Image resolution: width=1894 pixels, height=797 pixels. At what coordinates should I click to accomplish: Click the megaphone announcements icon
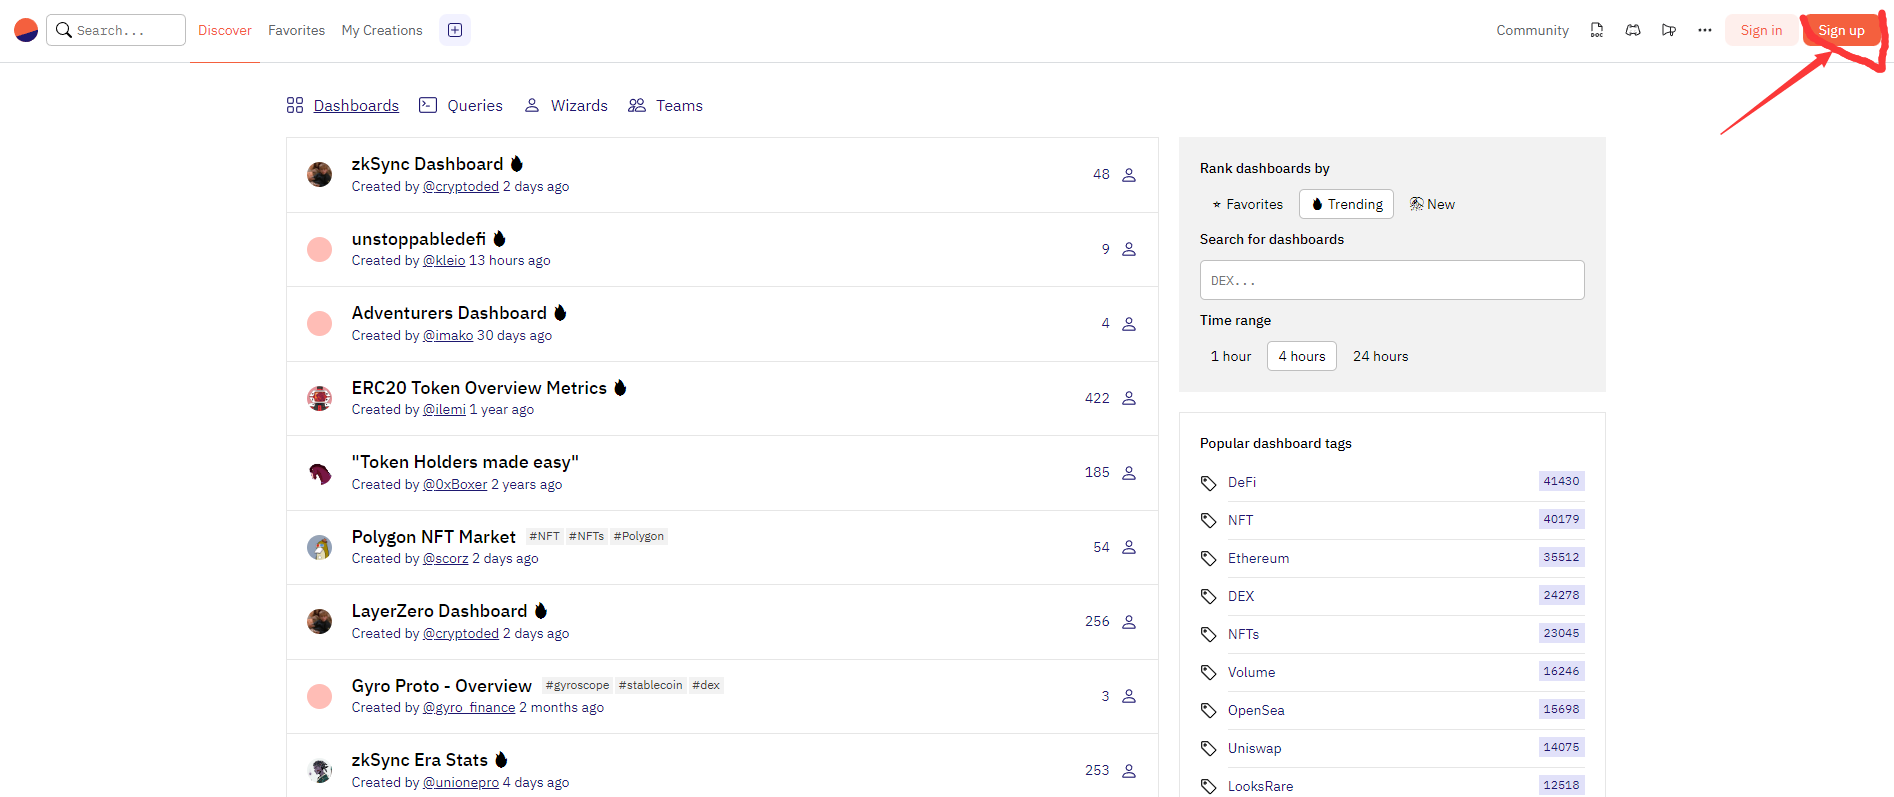coord(1669,30)
